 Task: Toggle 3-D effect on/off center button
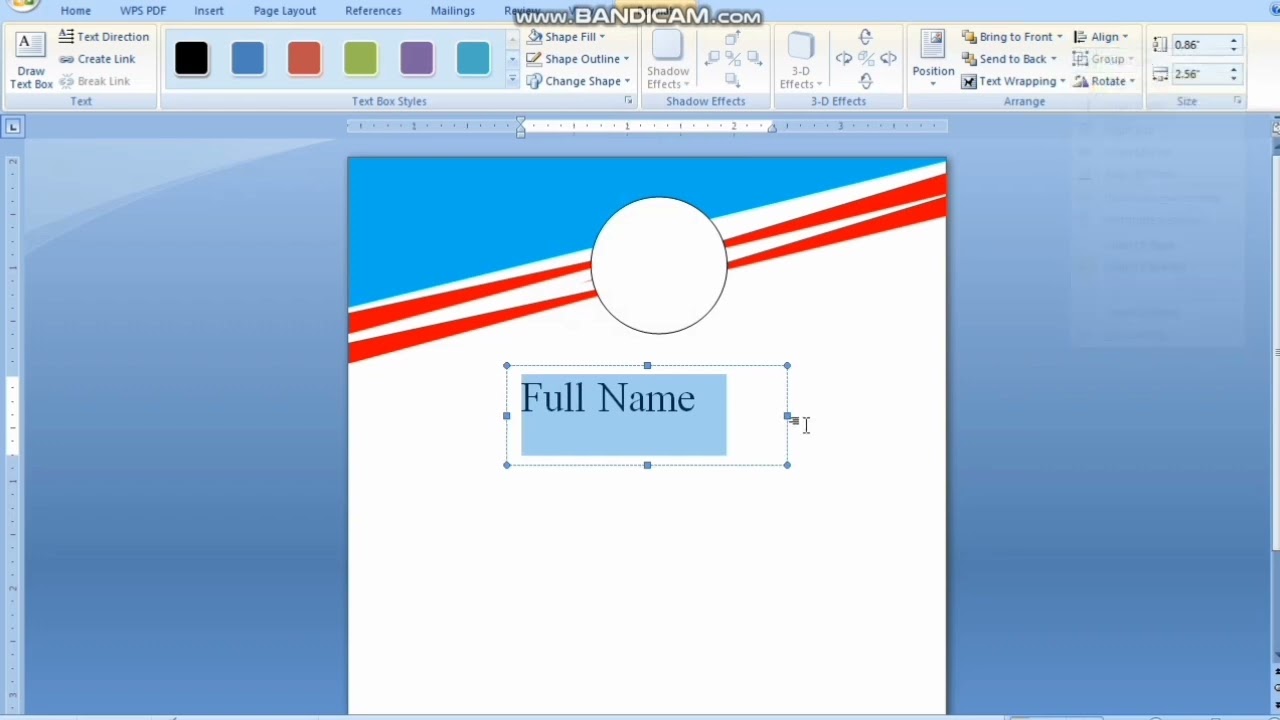pyautogui.click(x=866, y=59)
